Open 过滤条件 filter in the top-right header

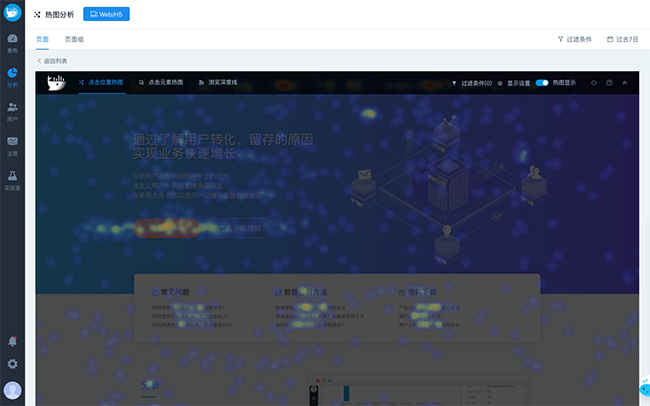[x=575, y=39]
